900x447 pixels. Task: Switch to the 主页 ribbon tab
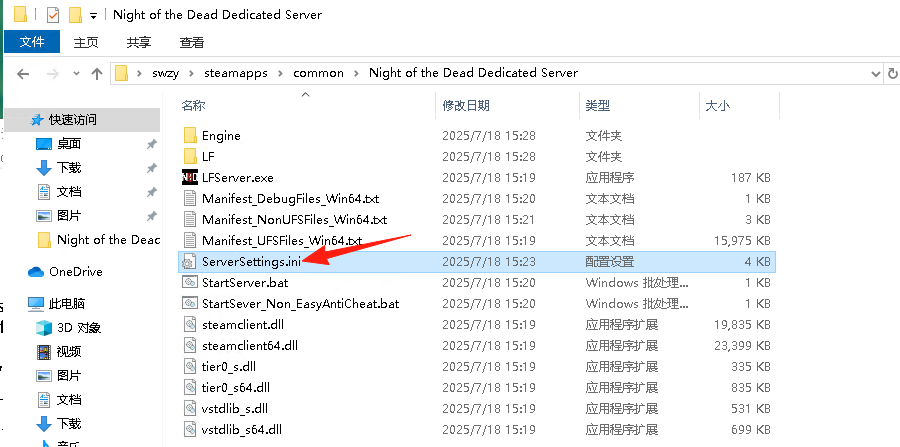coord(86,42)
